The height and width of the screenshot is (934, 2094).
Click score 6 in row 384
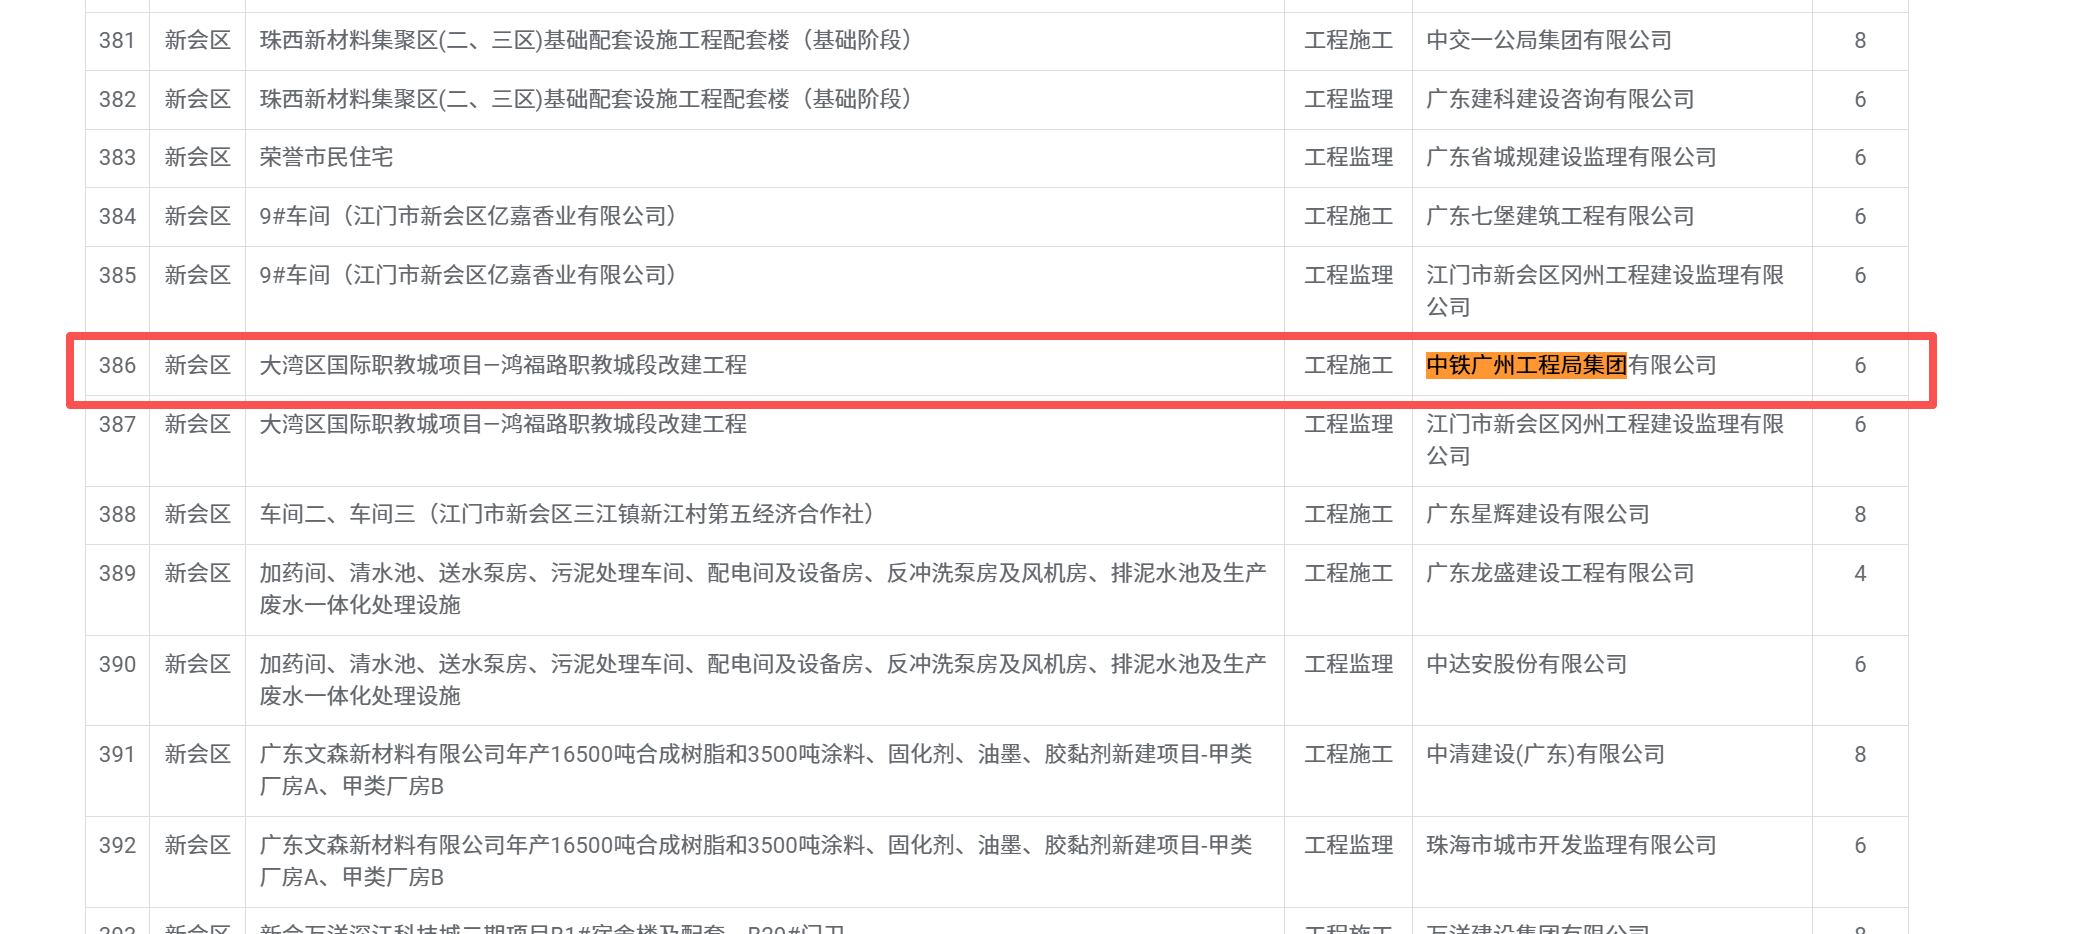[1860, 217]
